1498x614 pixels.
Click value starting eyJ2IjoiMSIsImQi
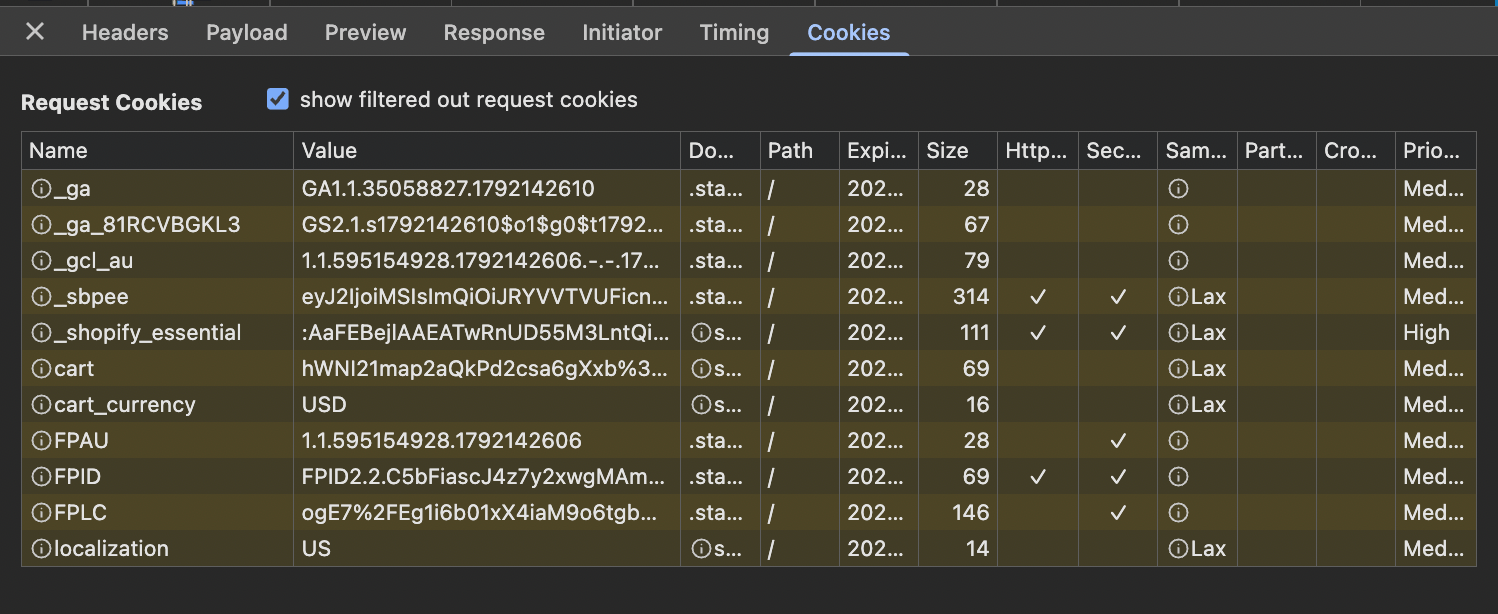tap(485, 296)
